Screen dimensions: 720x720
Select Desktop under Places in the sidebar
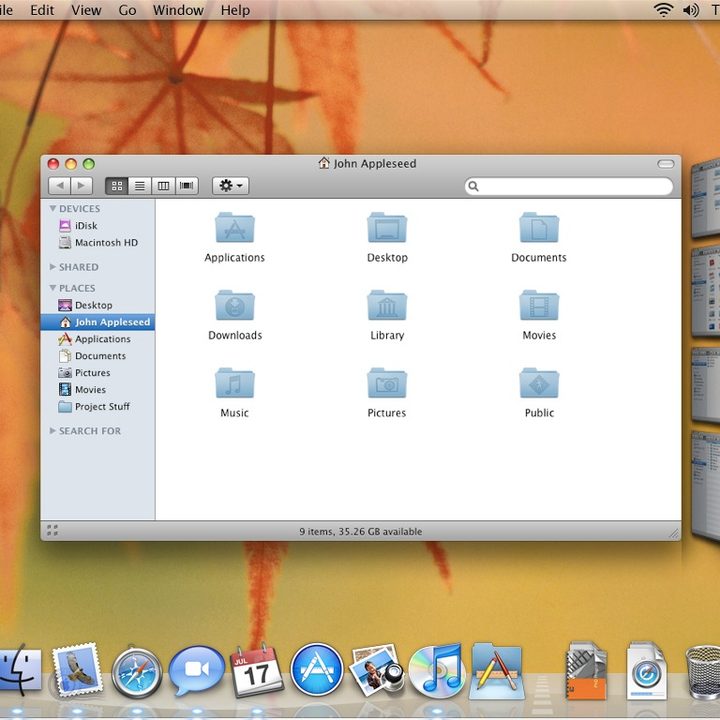tap(98, 305)
